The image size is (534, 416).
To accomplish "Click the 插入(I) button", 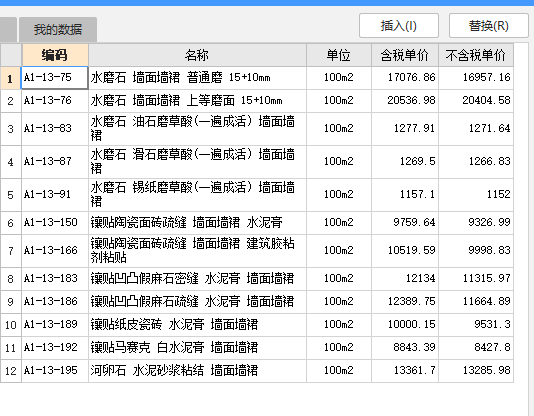I will click(x=398, y=26).
